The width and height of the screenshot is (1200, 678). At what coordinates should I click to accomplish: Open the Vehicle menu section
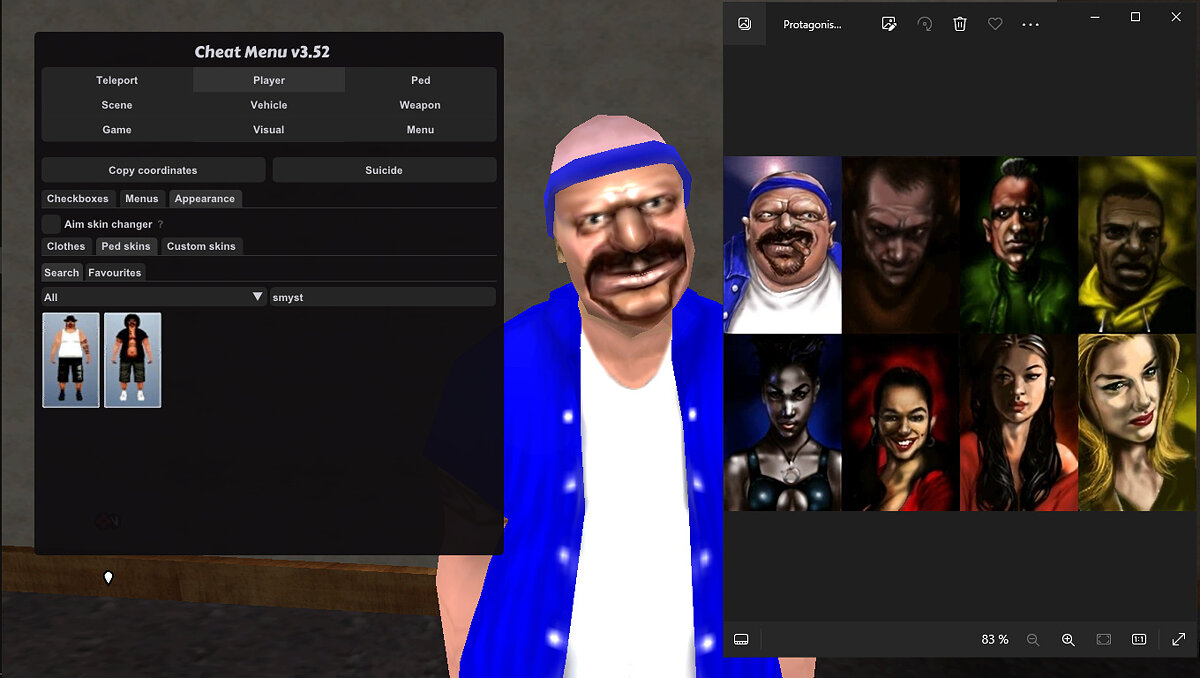pyautogui.click(x=269, y=105)
